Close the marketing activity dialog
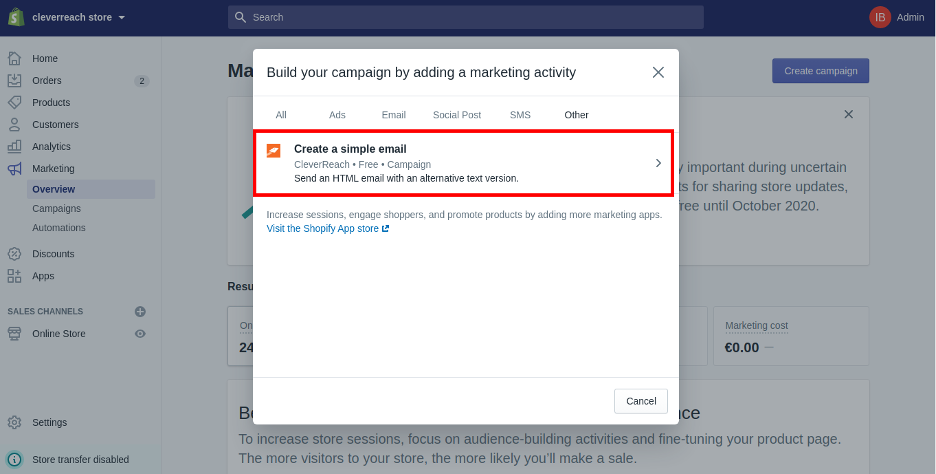 (658, 72)
